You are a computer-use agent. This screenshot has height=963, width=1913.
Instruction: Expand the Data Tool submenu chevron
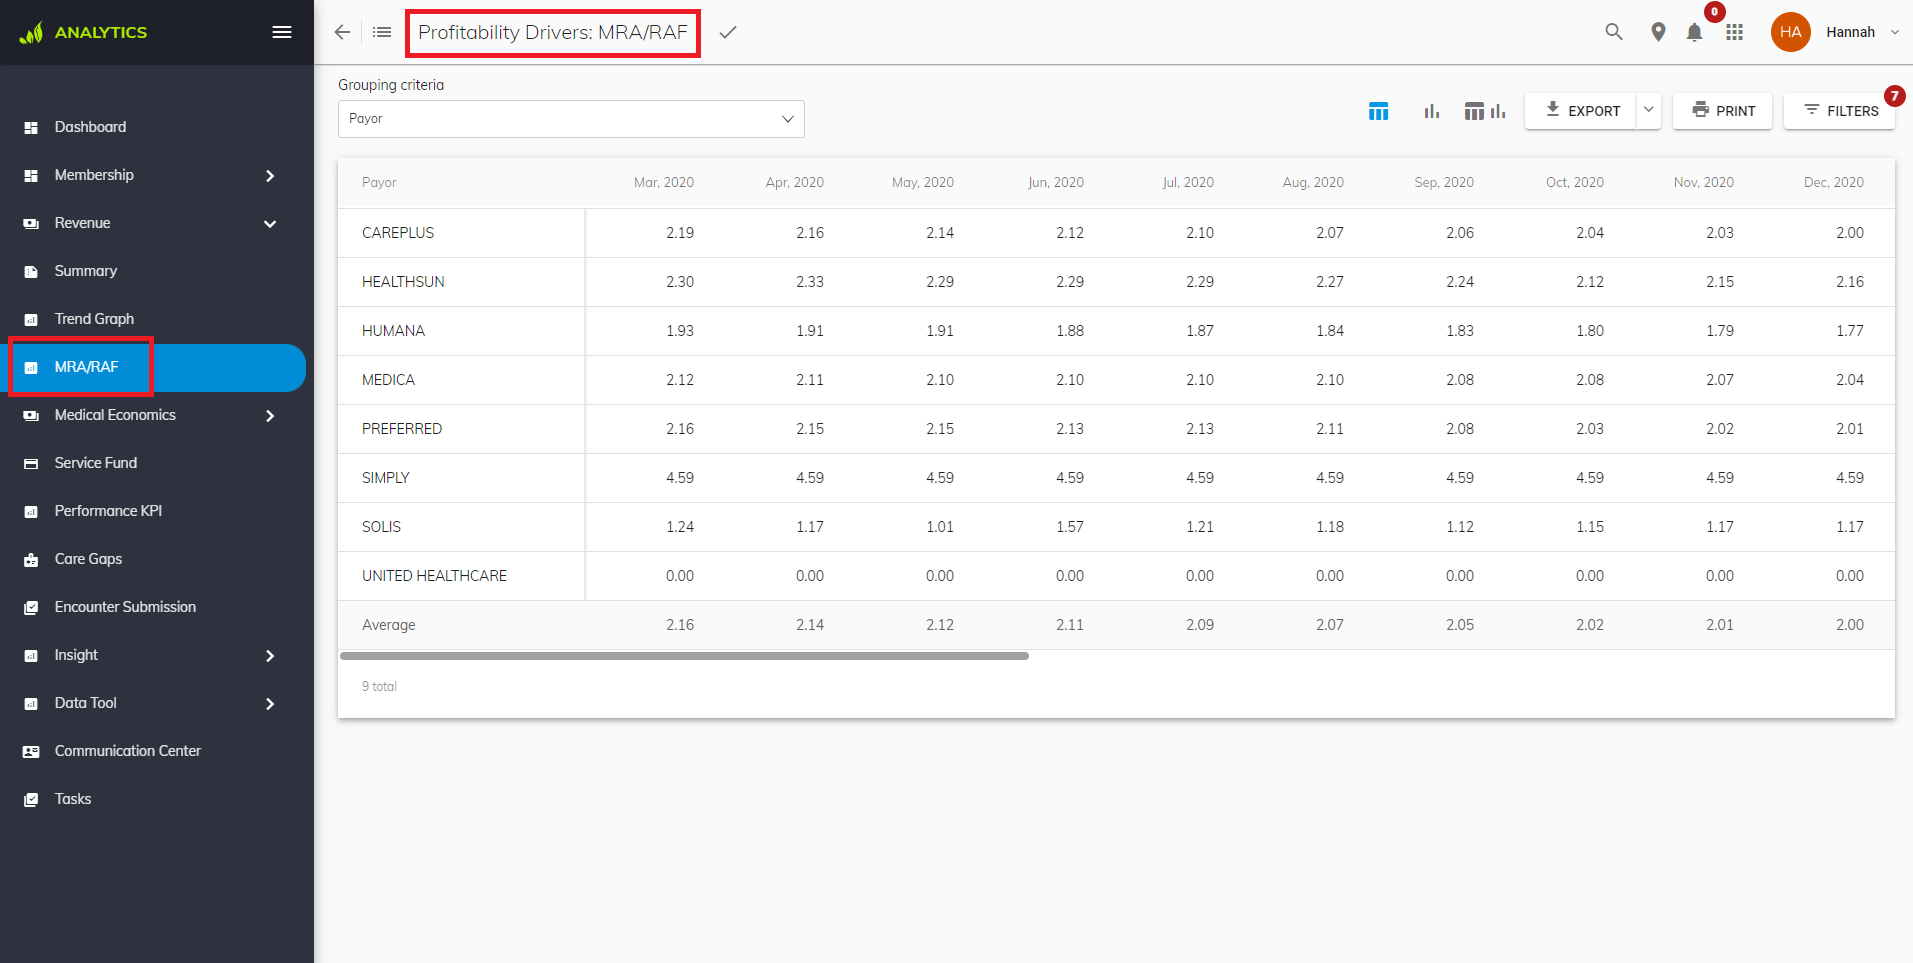[x=270, y=704]
